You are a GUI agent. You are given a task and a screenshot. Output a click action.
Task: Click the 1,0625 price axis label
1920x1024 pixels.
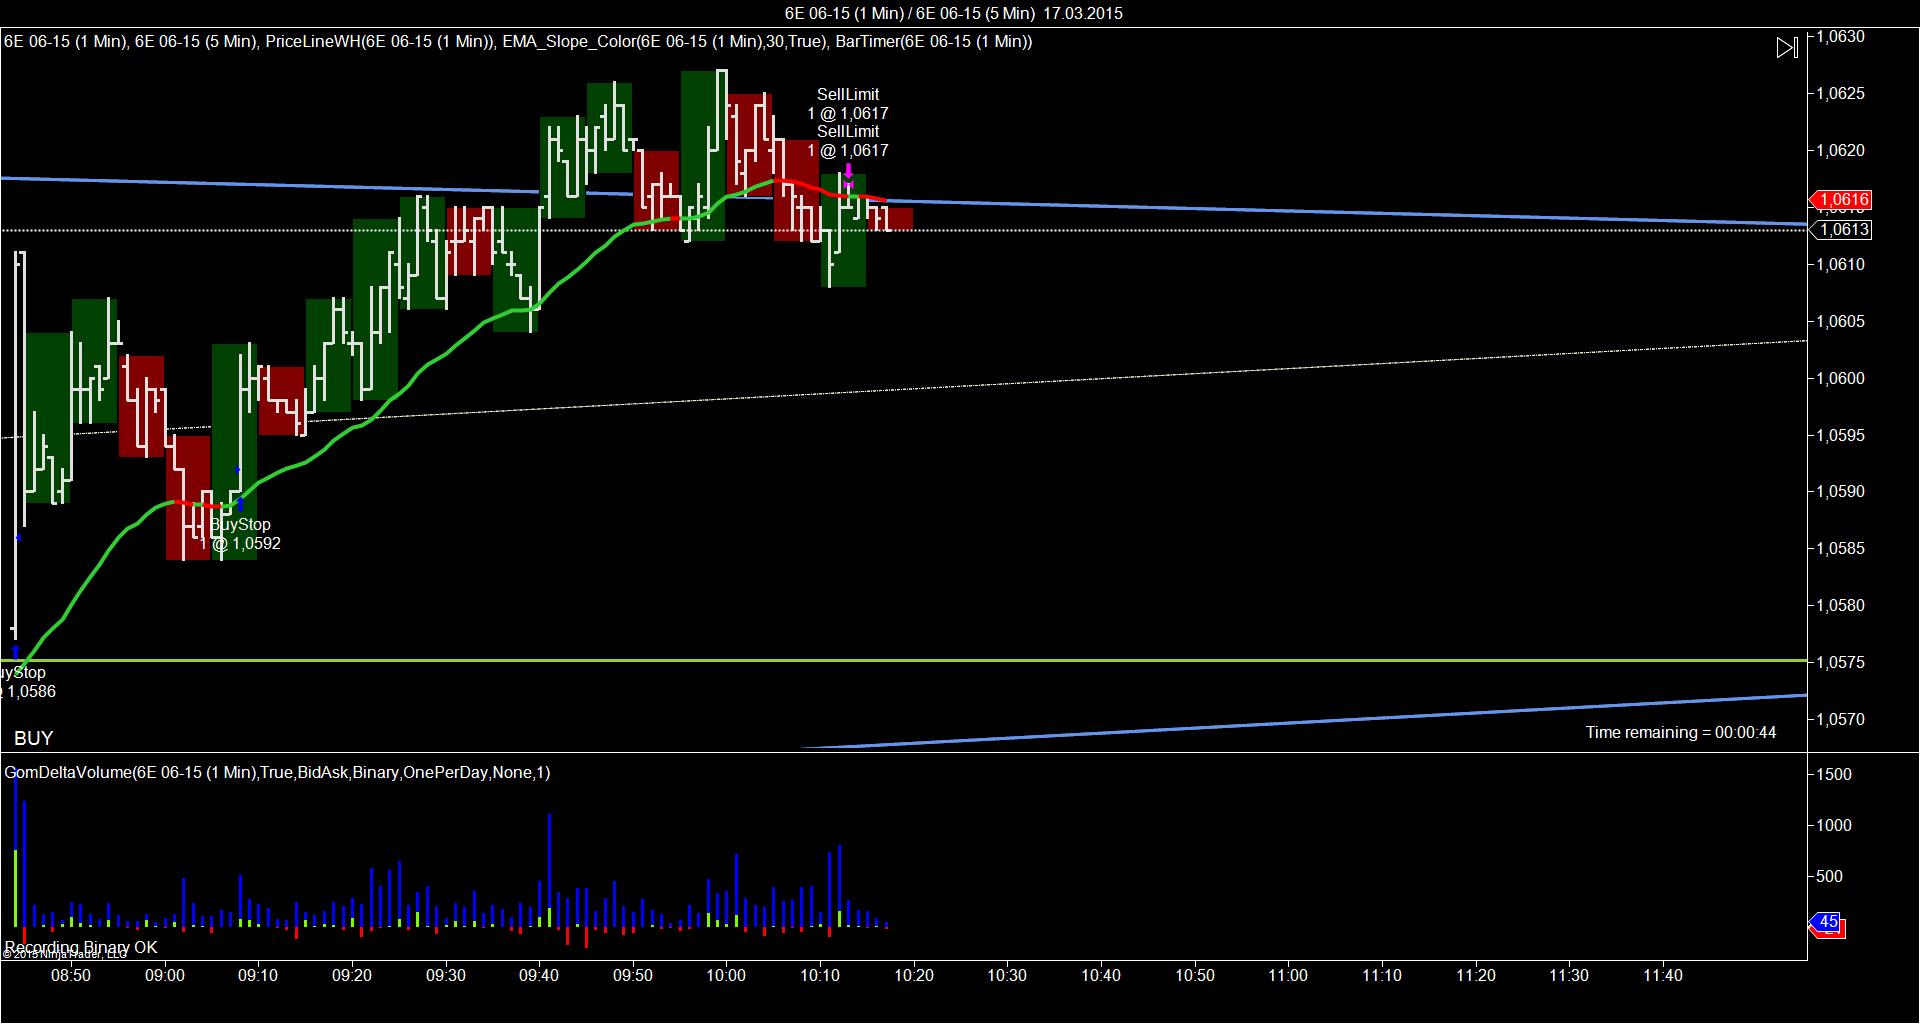[1841, 94]
